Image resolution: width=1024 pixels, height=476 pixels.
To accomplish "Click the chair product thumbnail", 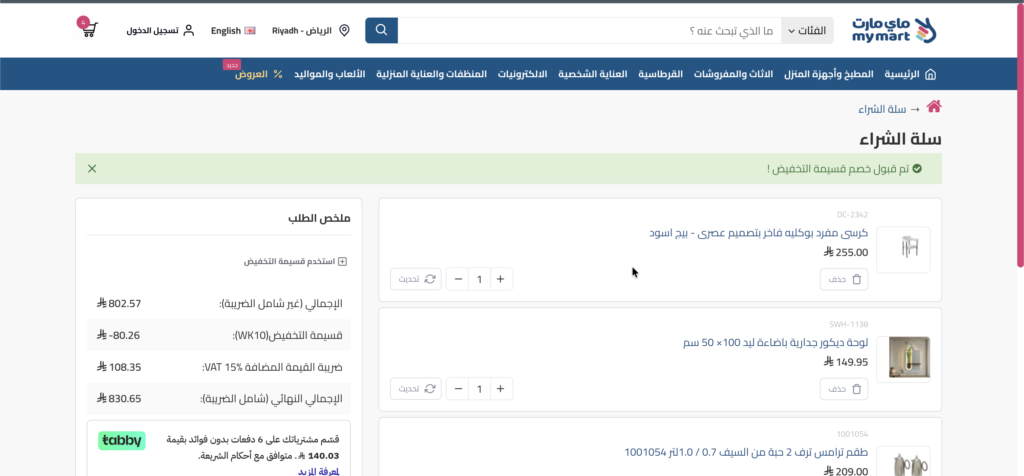I will point(903,249).
